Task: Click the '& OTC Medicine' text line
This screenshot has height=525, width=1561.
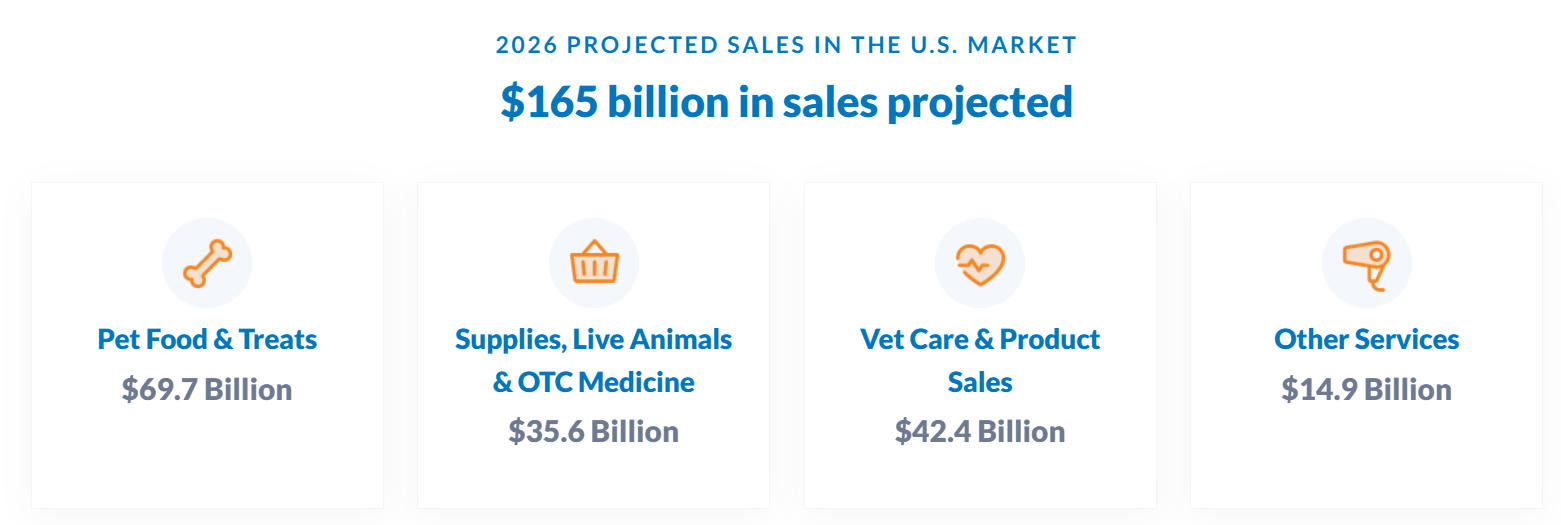Action: [594, 383]
